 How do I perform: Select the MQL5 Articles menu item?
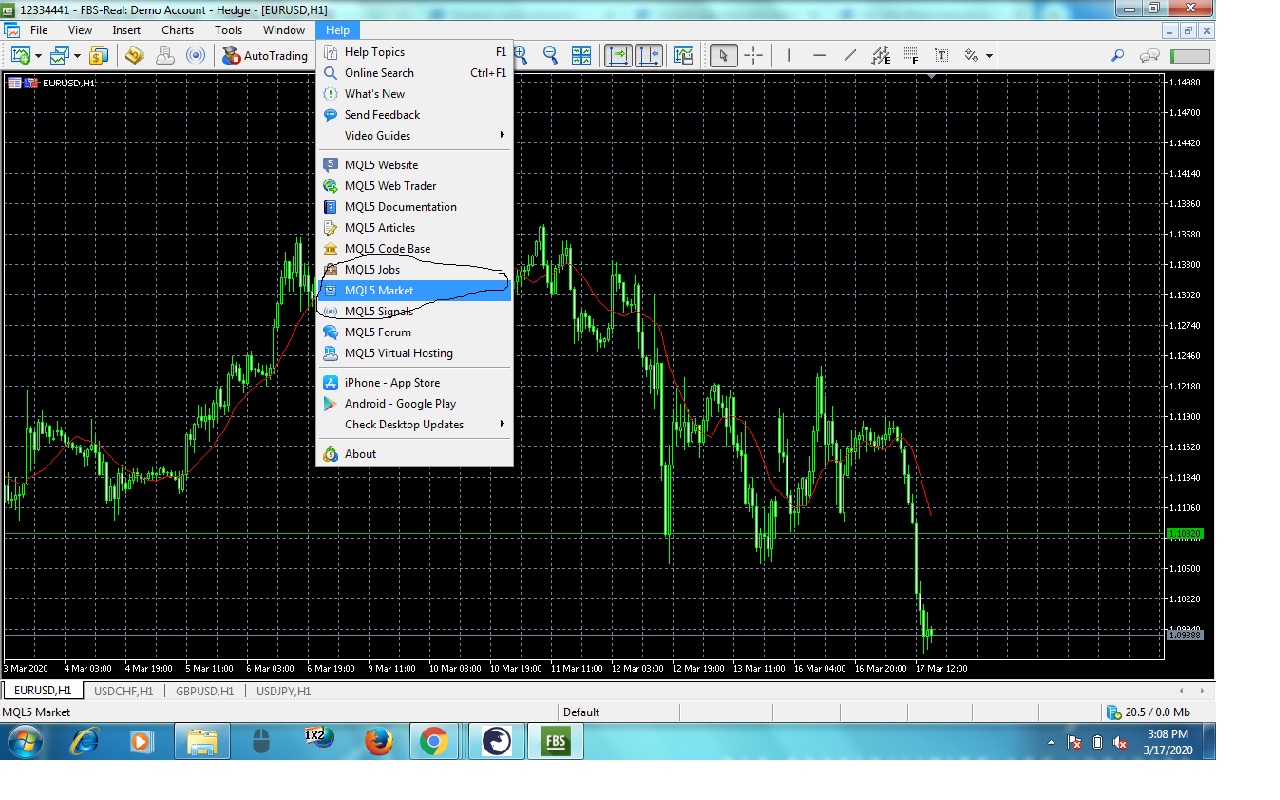coord(414,228)
